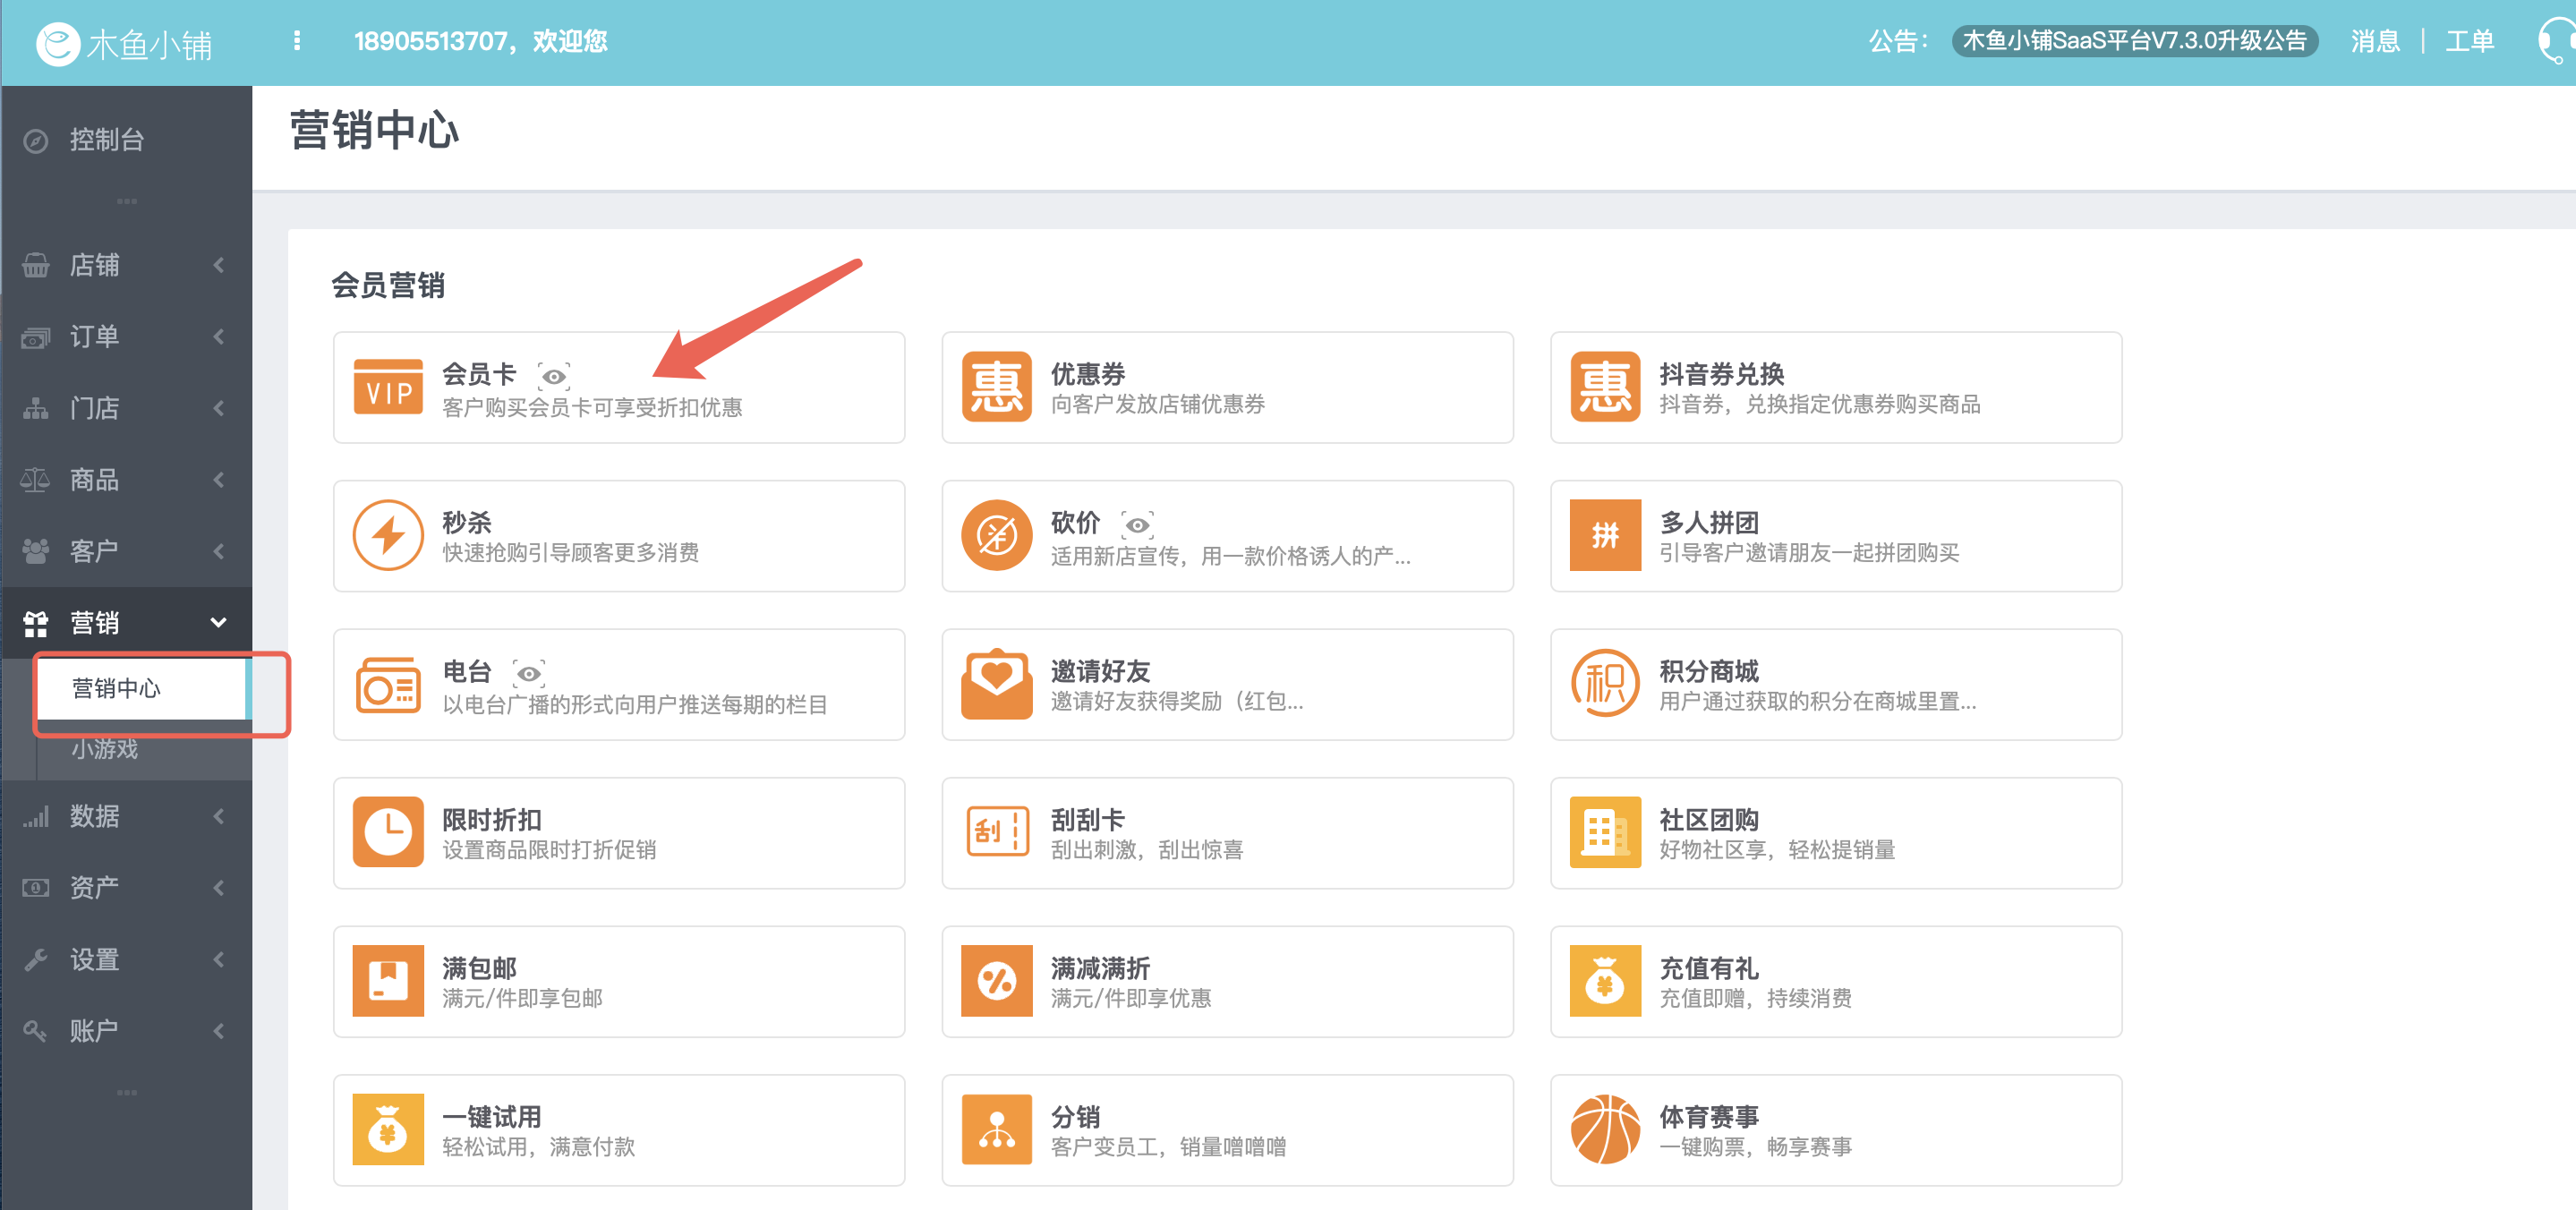
Task: Click the 账户 key icon
Action: 35,1031
